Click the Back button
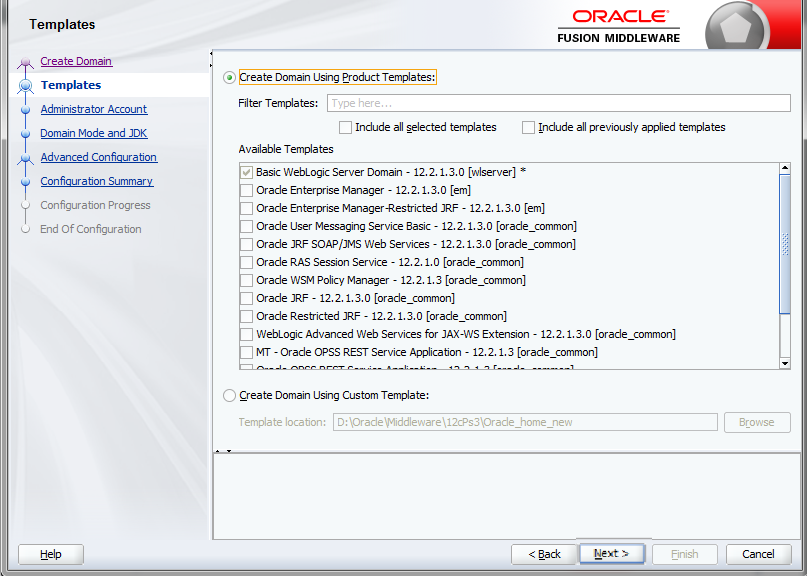The height and width of the screenshot is (580, 807). 544,554
